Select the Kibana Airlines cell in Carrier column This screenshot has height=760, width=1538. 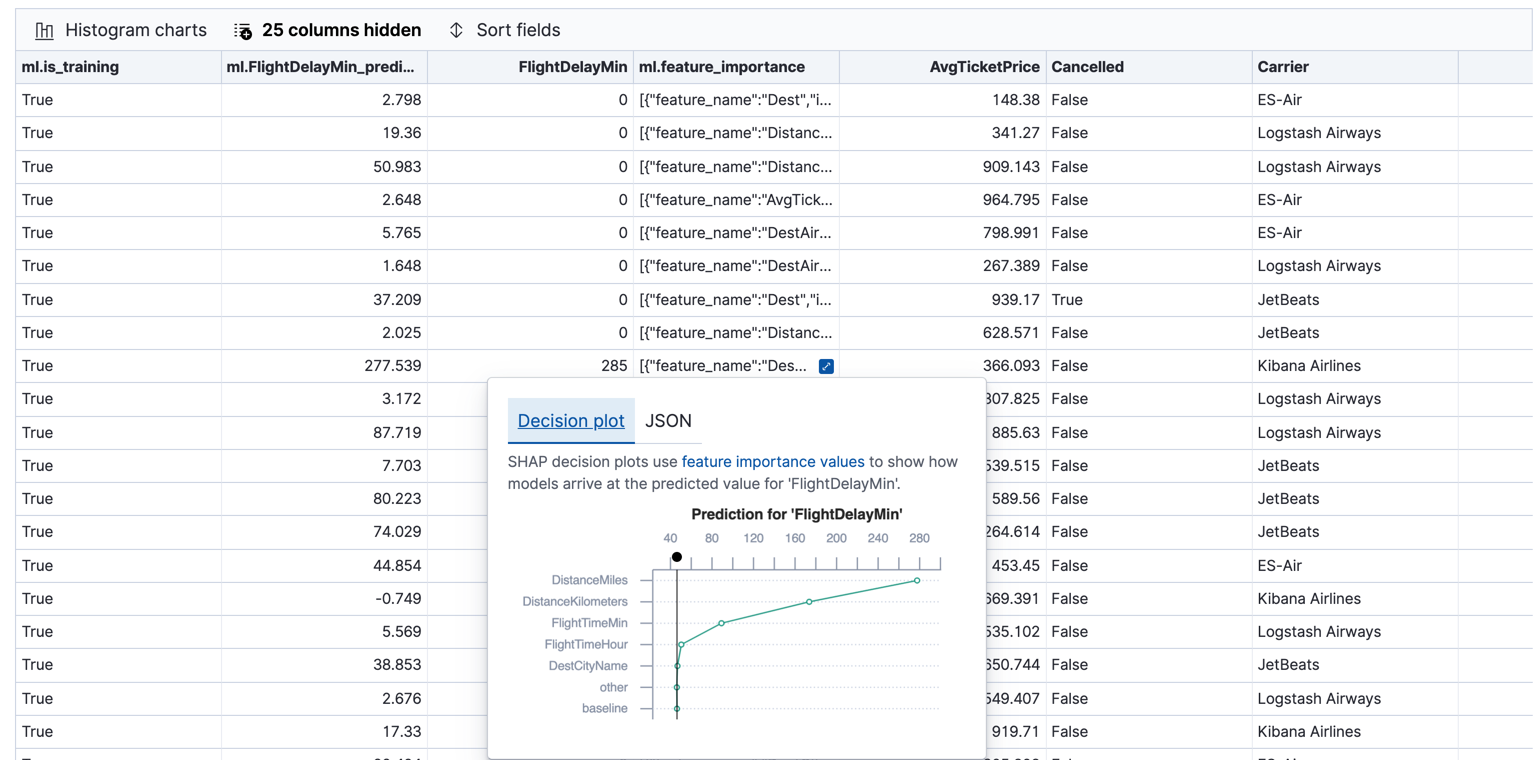1311,365
